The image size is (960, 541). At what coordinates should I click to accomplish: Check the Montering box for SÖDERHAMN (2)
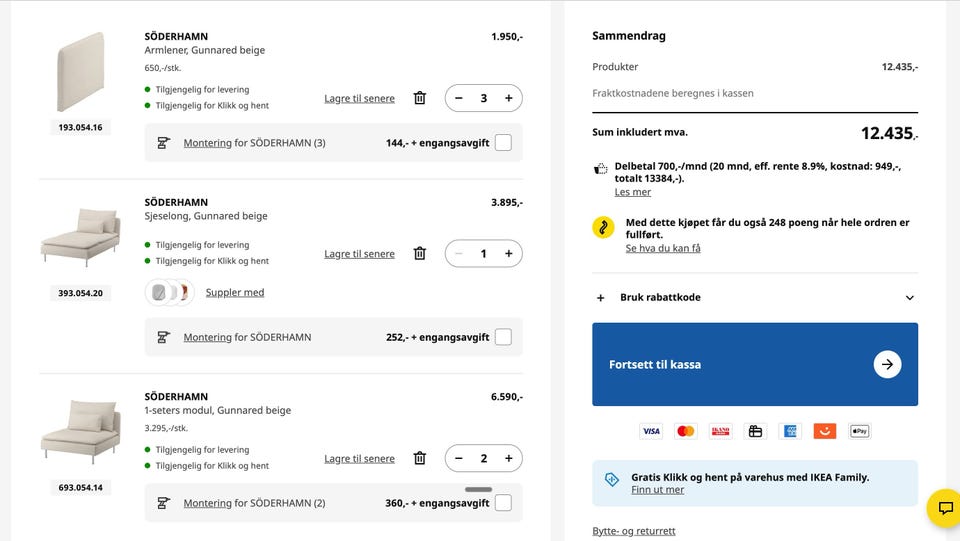pyautogui.click(x=503, y=503)
